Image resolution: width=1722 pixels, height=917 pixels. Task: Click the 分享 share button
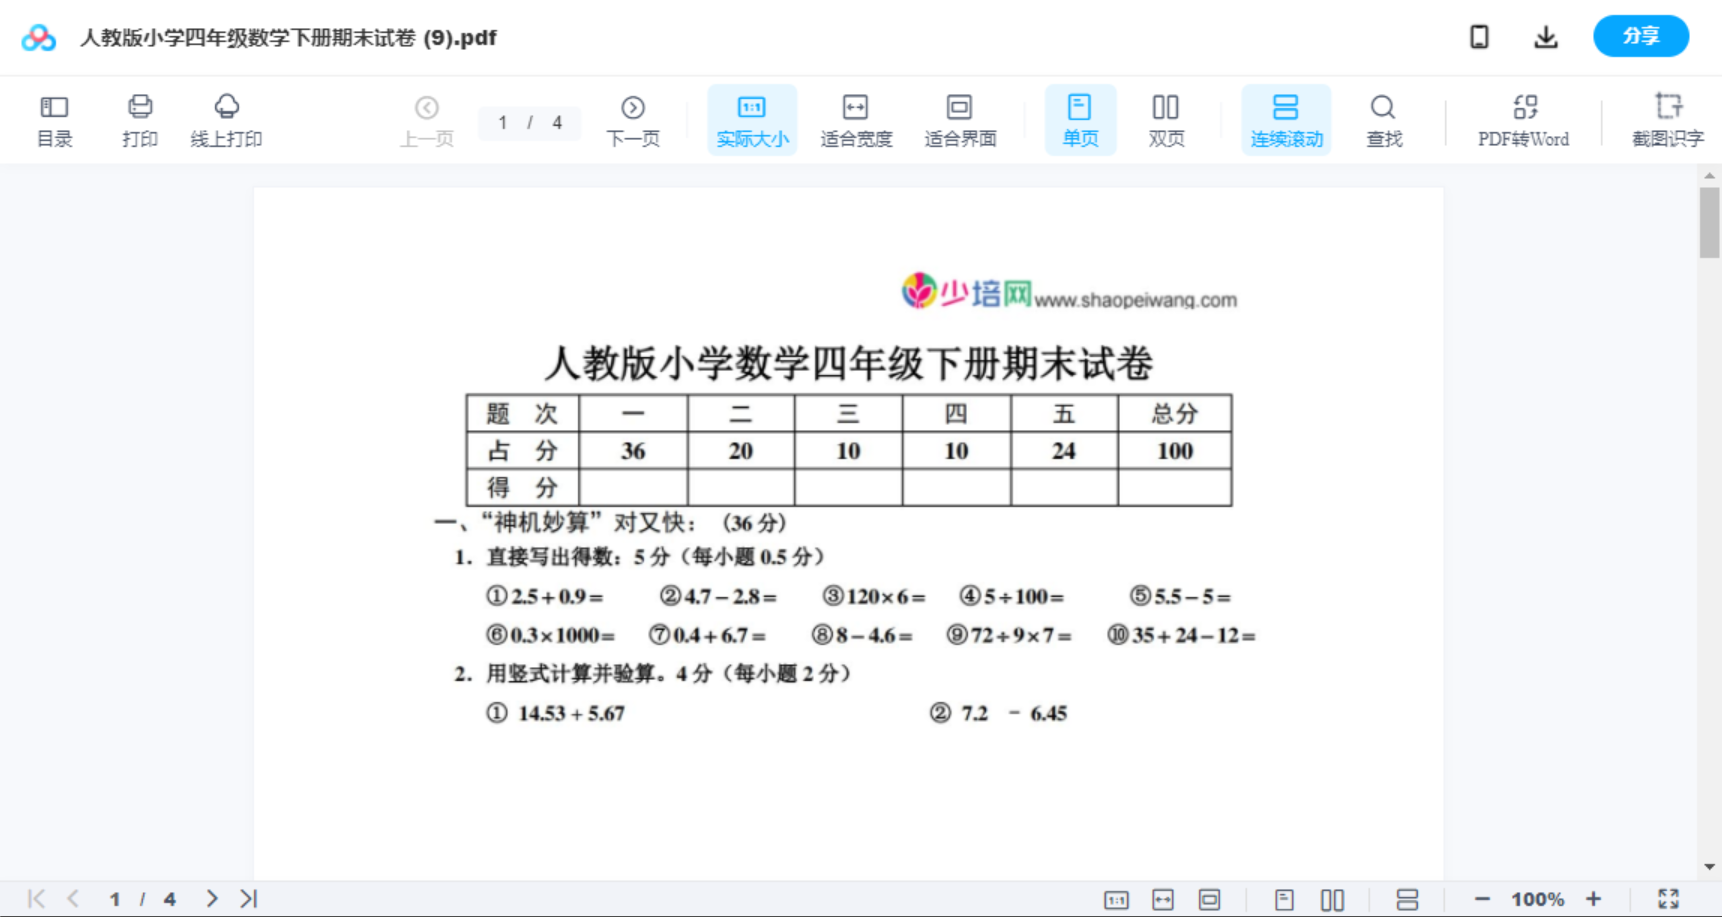pos(1640,36)
